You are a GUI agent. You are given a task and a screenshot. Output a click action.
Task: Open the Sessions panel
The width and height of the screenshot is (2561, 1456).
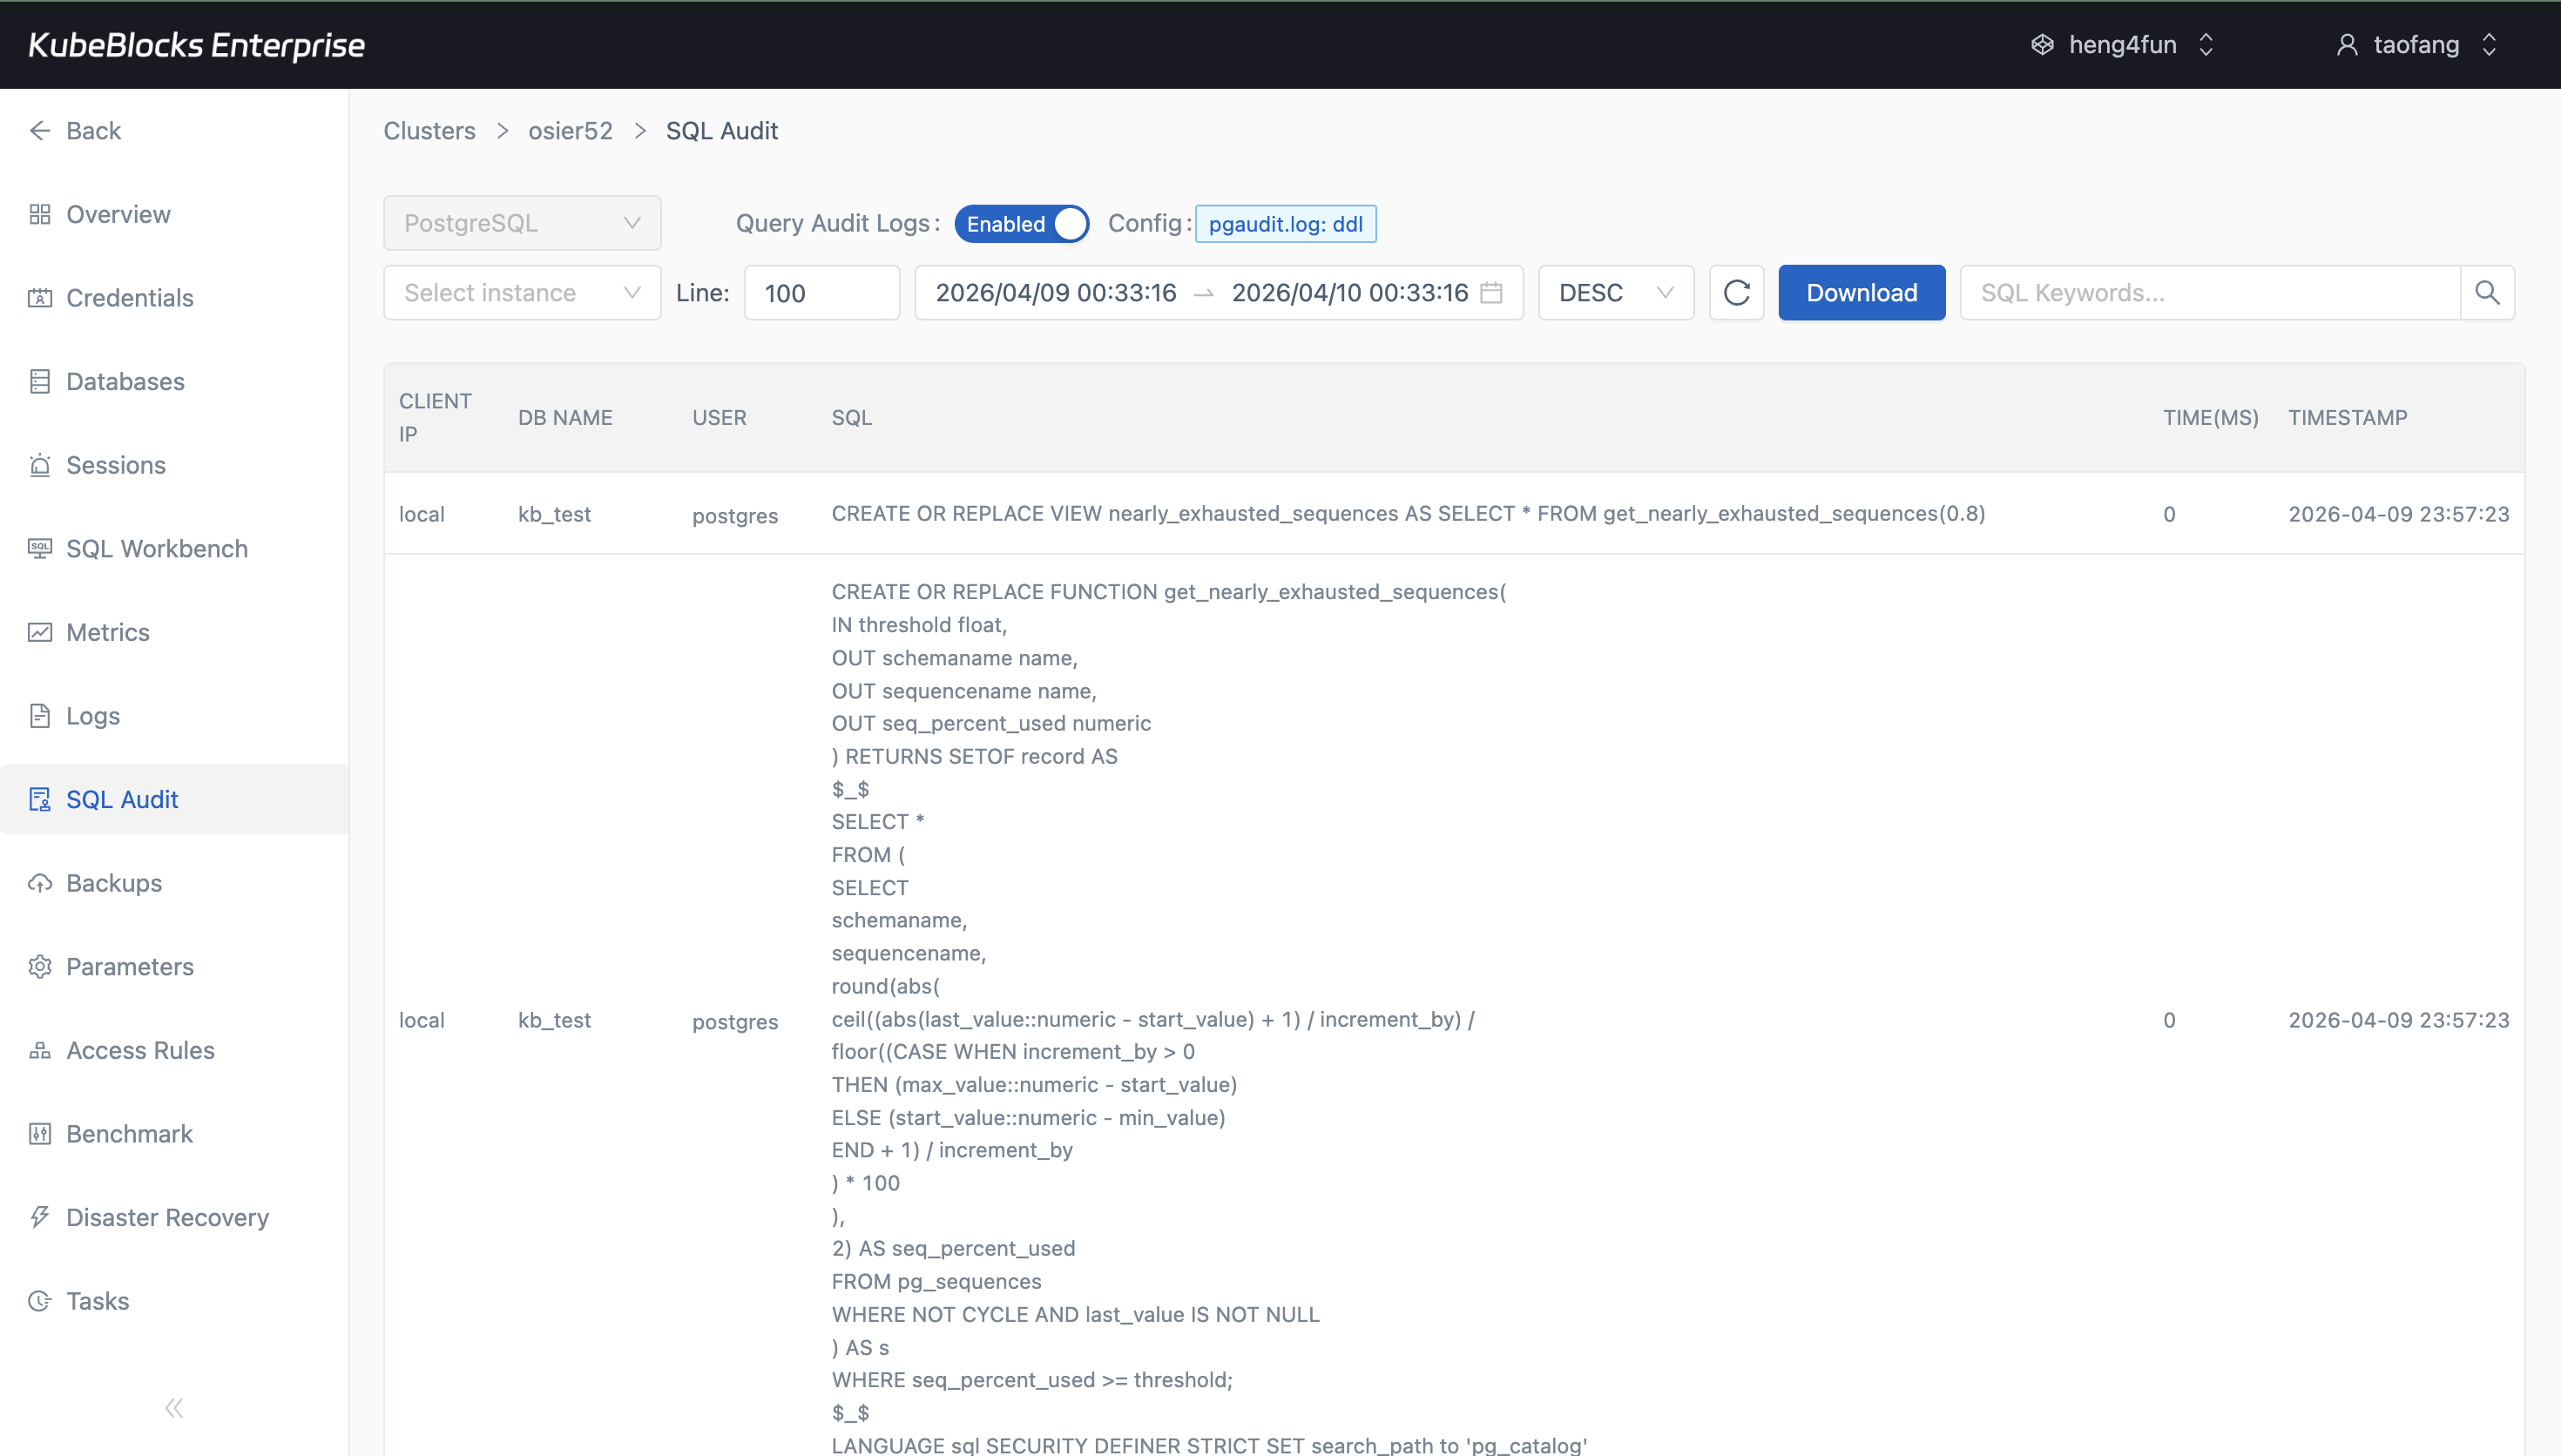(x=116, y=465)
